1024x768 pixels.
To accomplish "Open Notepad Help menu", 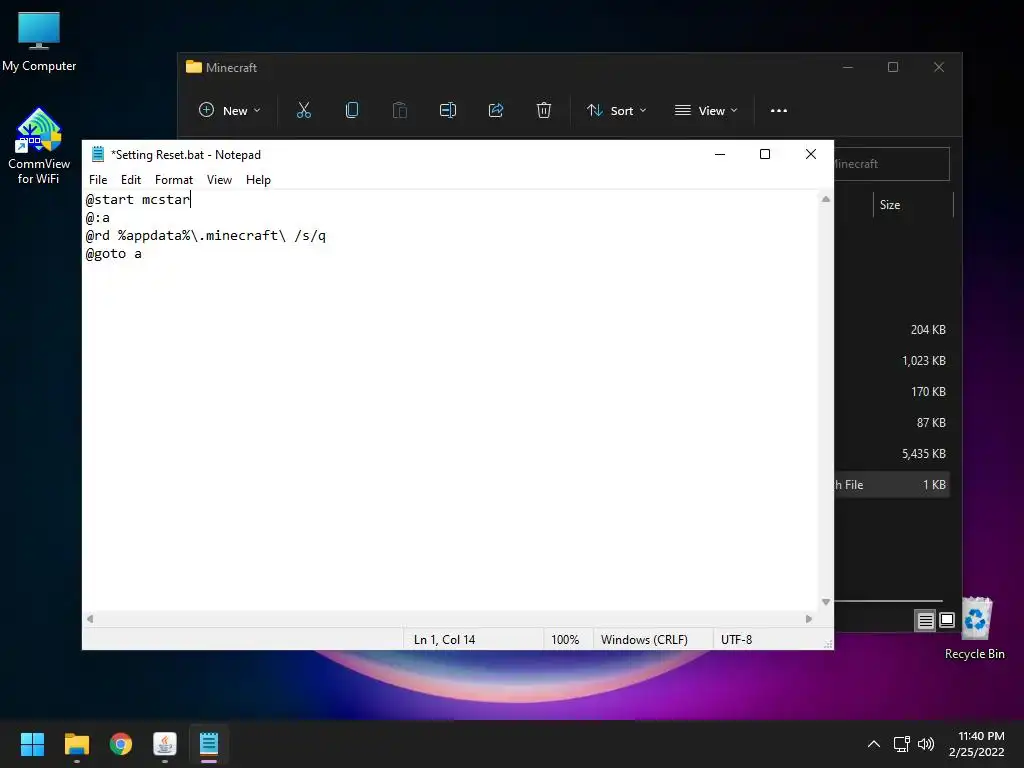I will click(x=258, y=180).
